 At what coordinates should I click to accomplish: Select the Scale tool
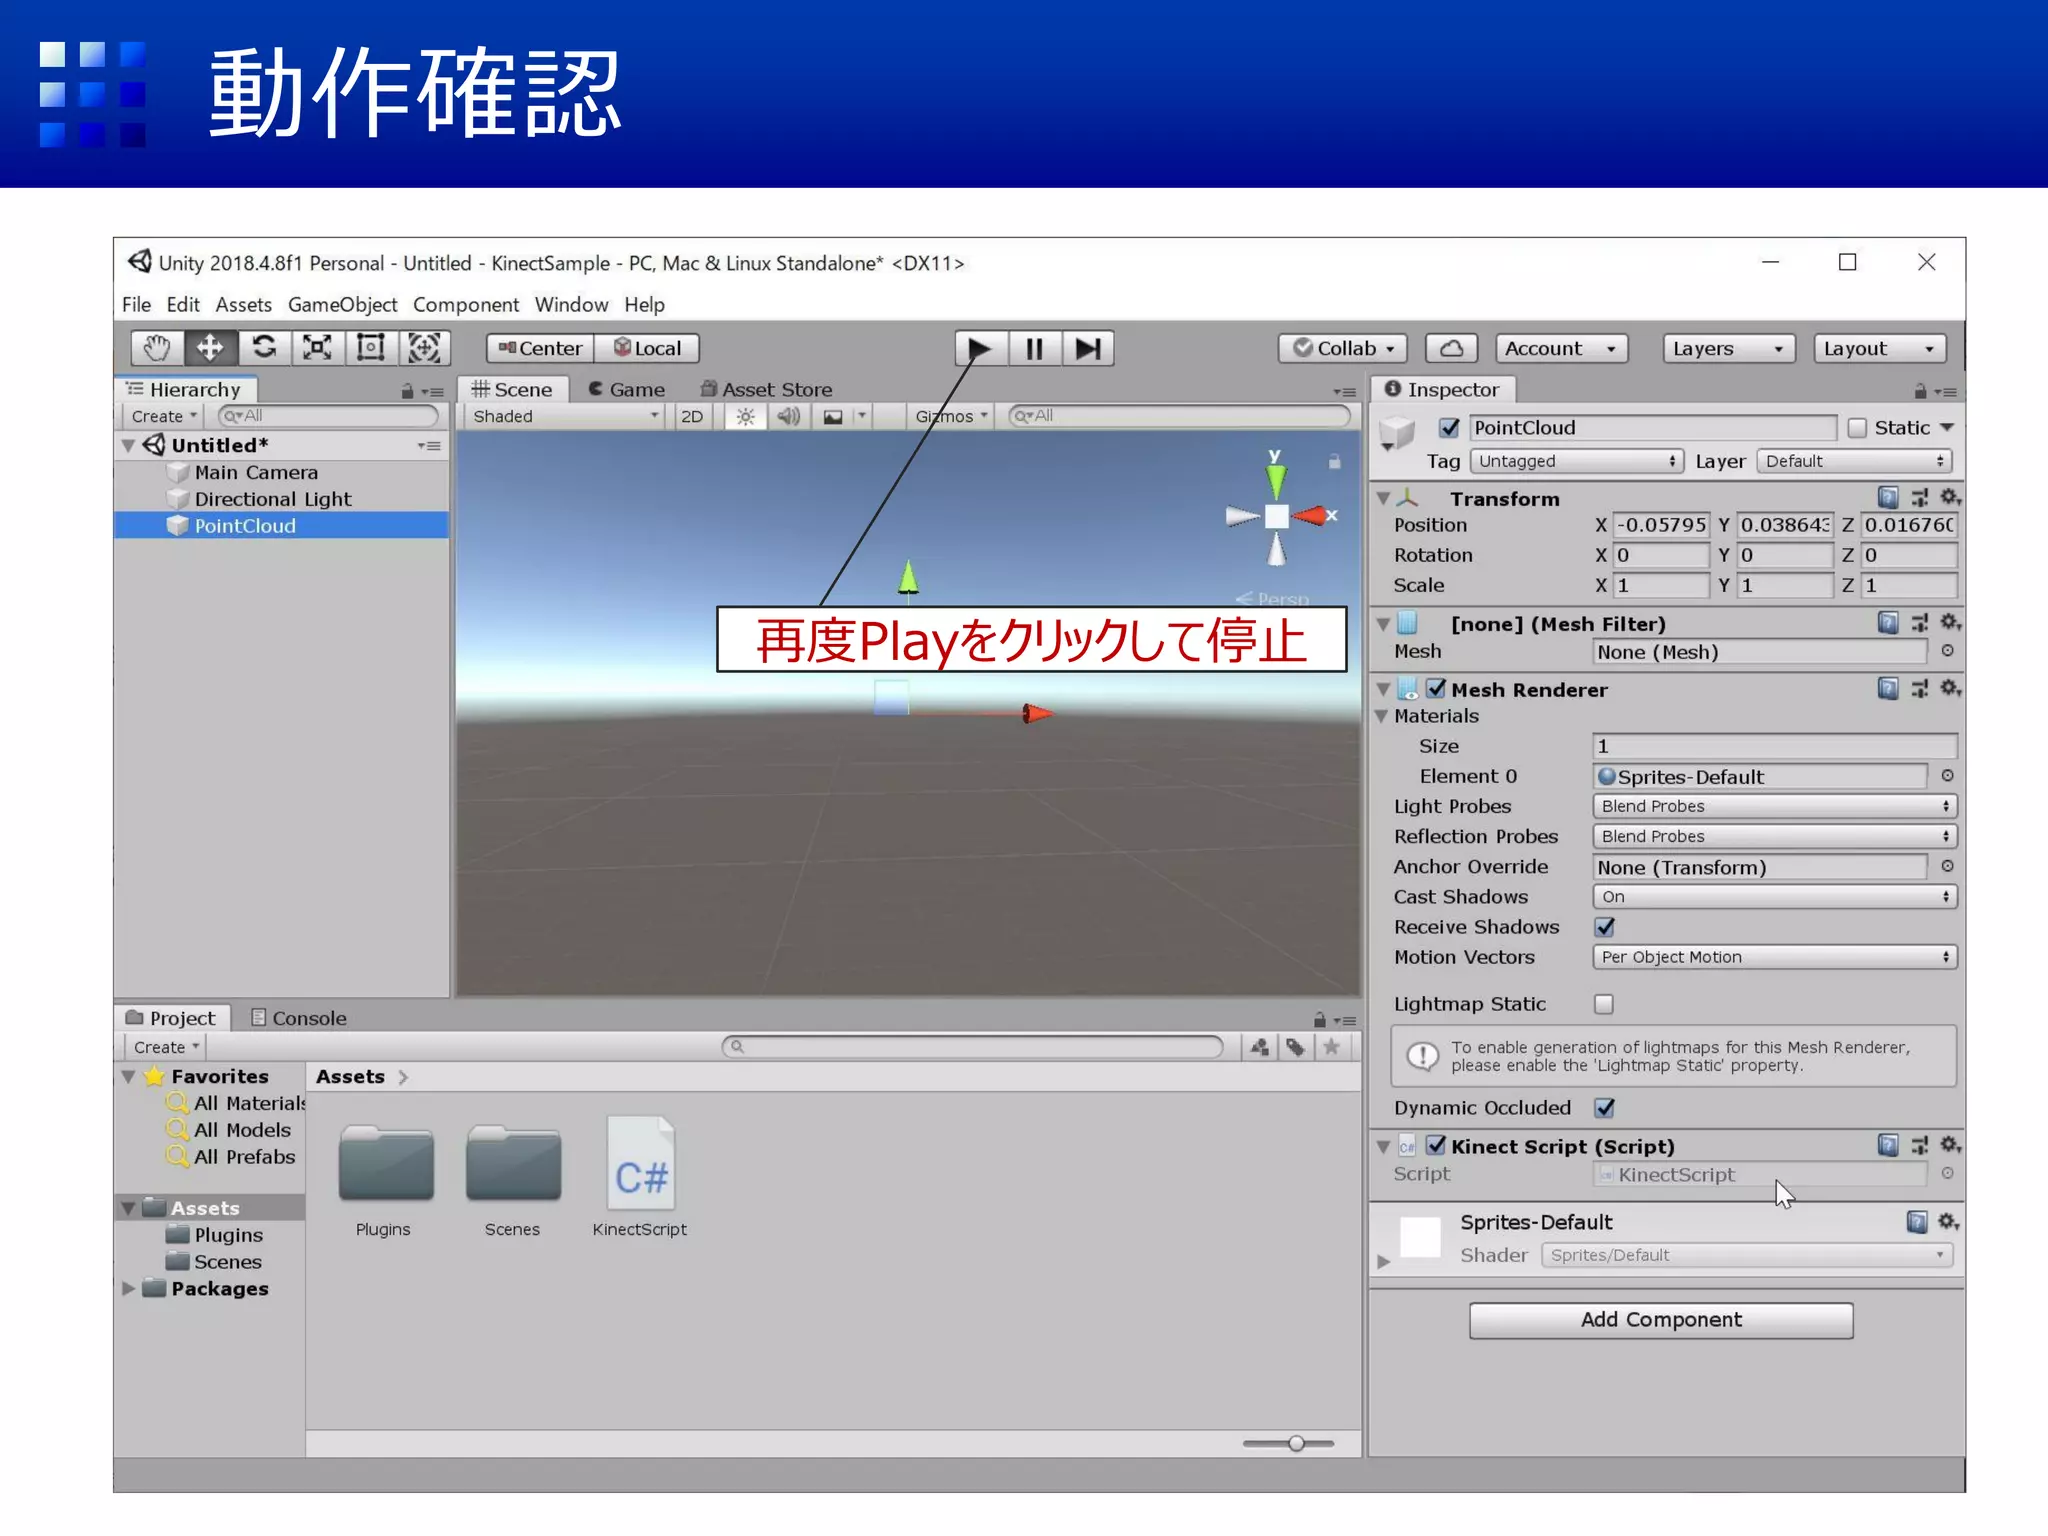click(x=317, y=348)
